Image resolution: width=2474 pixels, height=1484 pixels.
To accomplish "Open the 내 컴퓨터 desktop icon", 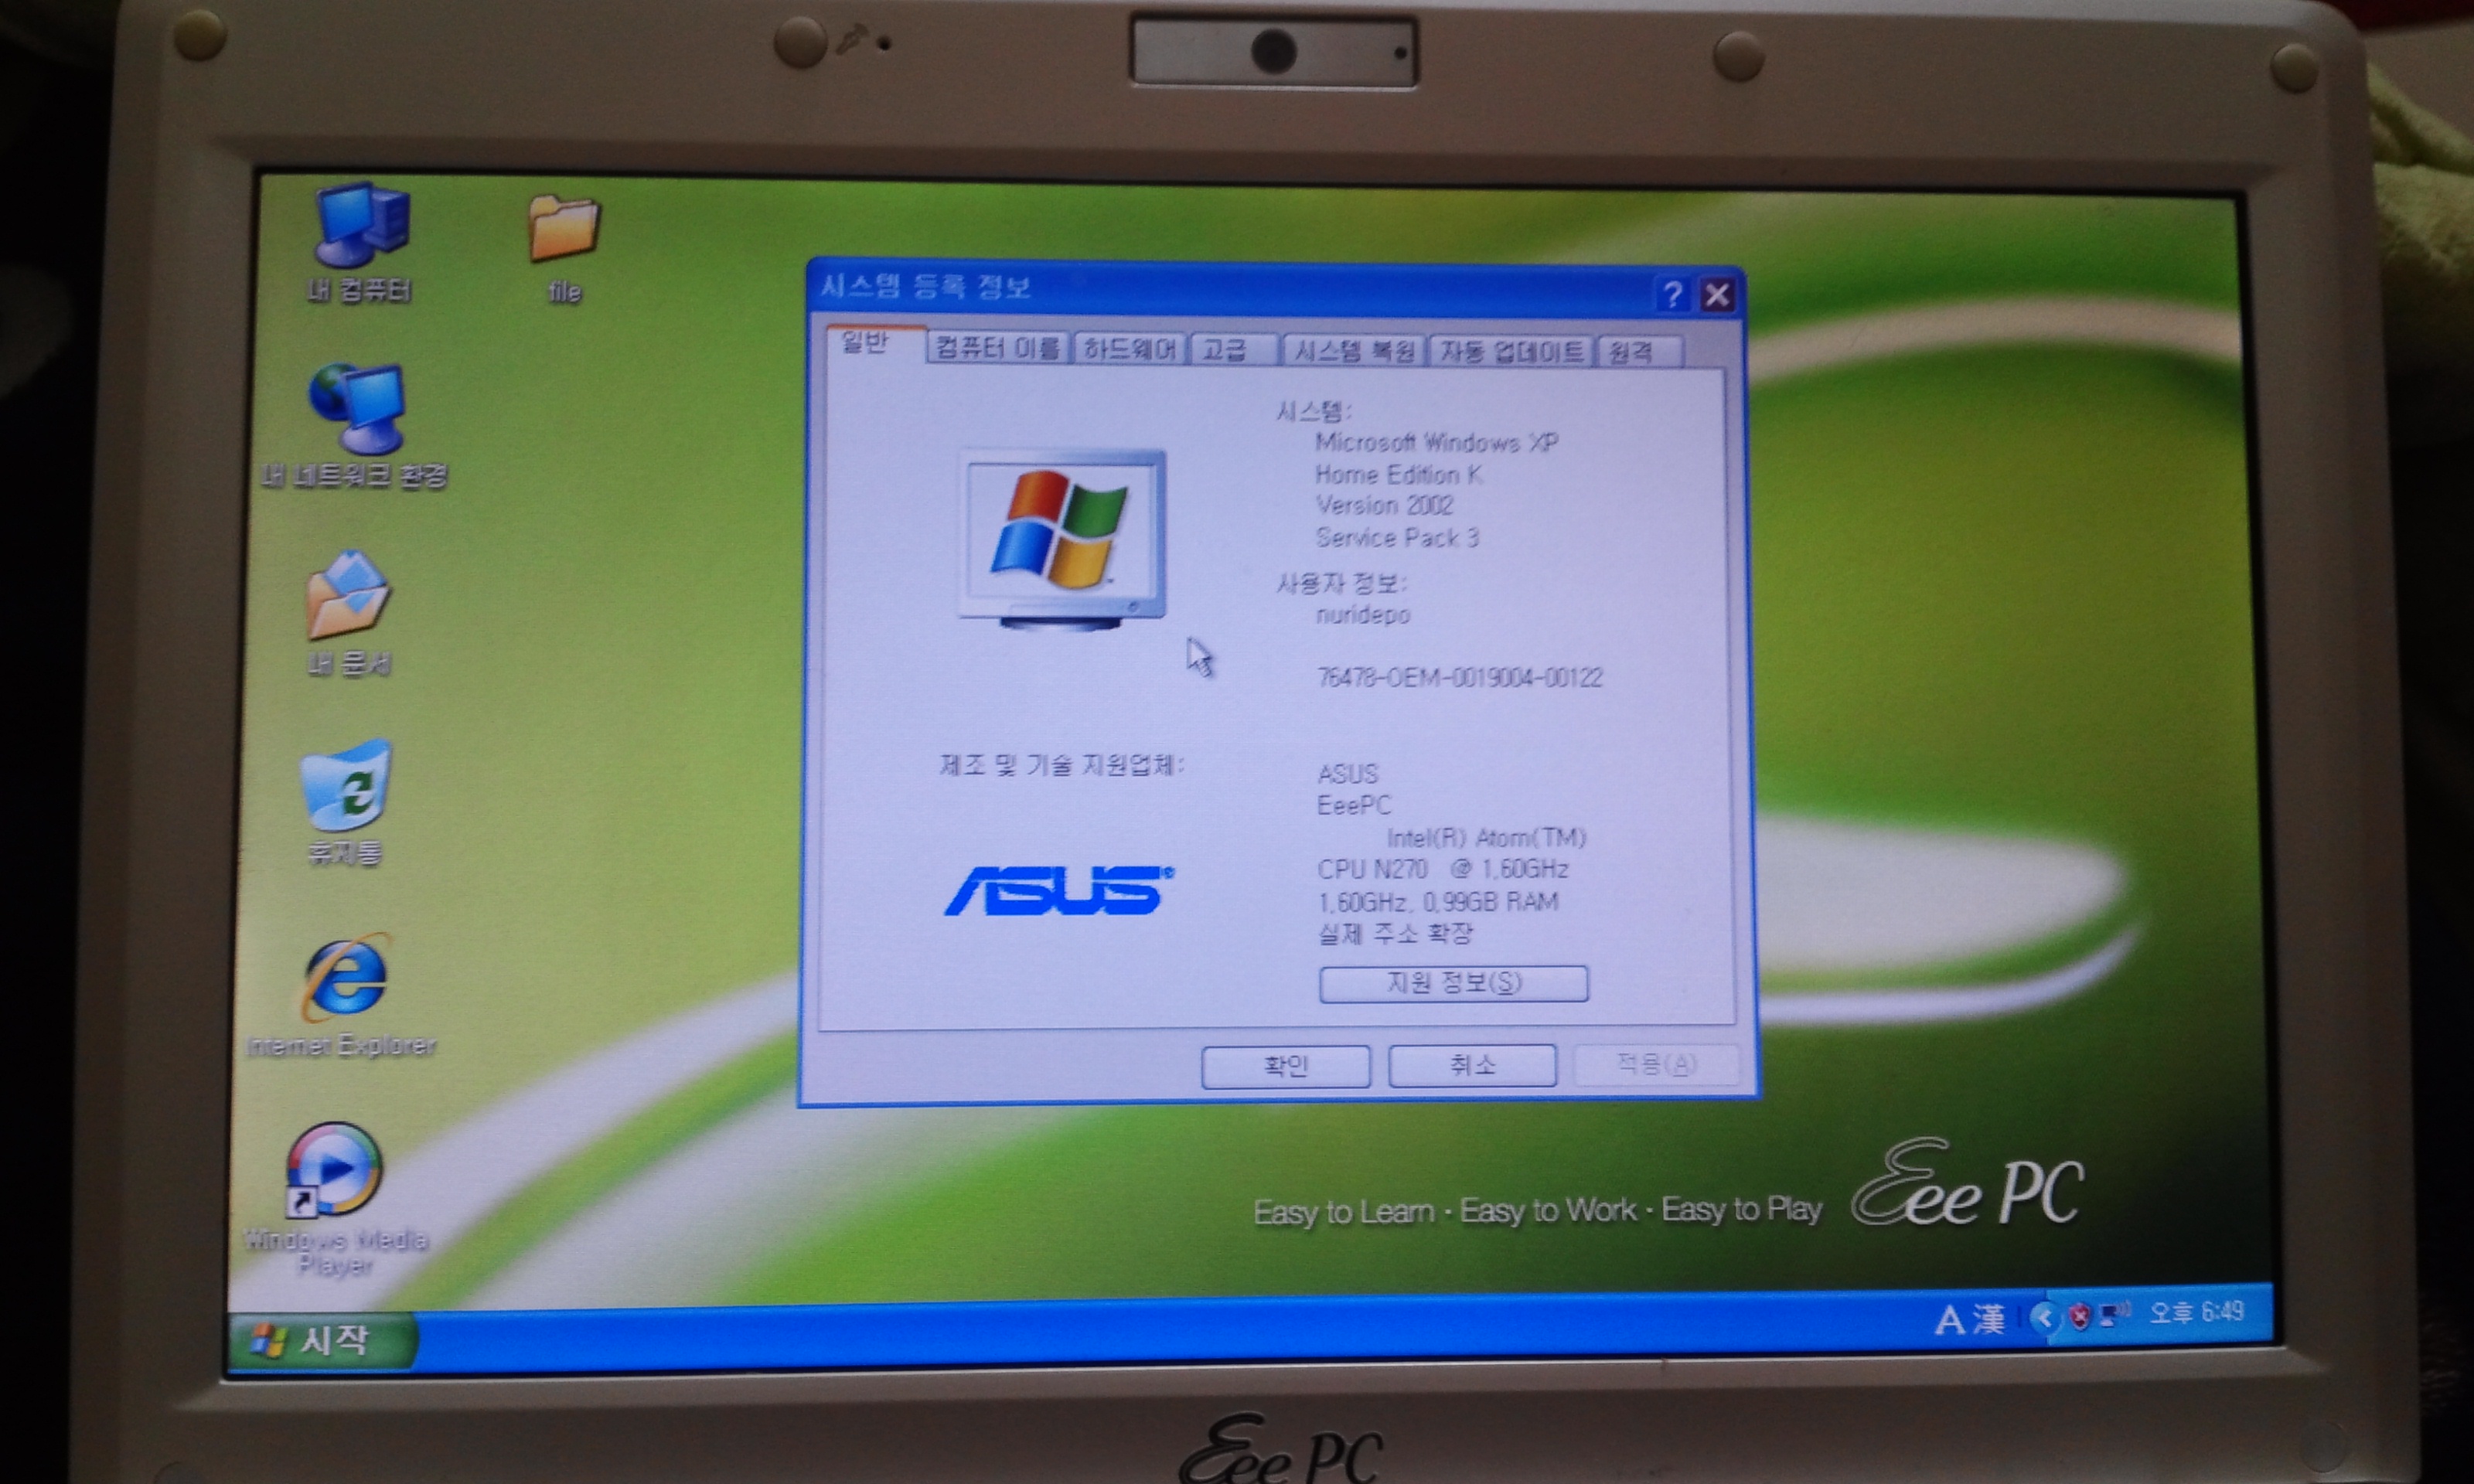I will 360,241.
